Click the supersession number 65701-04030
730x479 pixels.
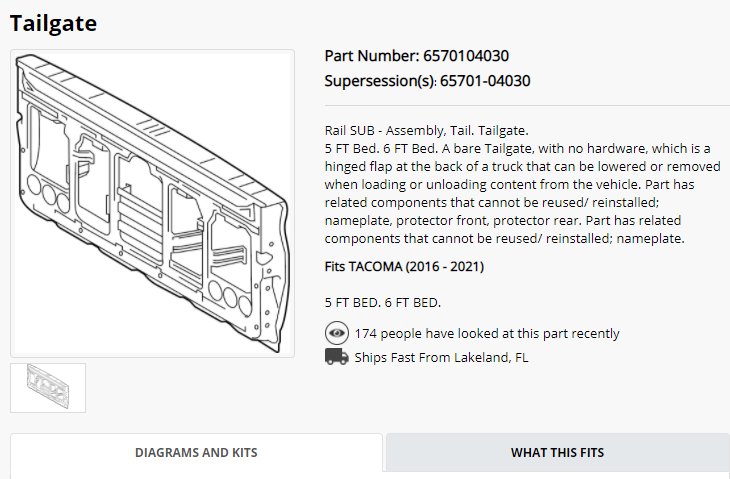[485, 81]
